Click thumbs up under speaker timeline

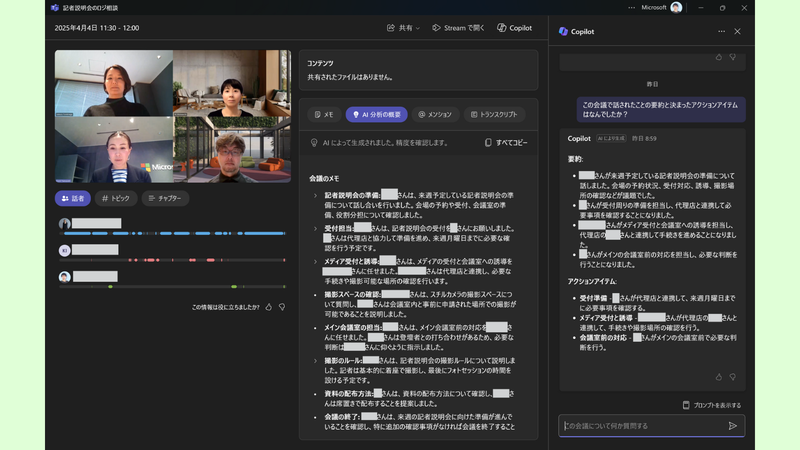pos(269,307)
